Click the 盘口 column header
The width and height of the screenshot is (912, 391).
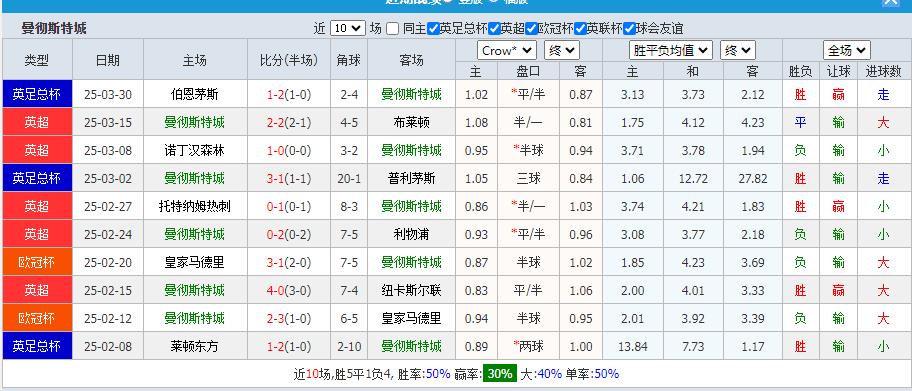coord(528,71)
